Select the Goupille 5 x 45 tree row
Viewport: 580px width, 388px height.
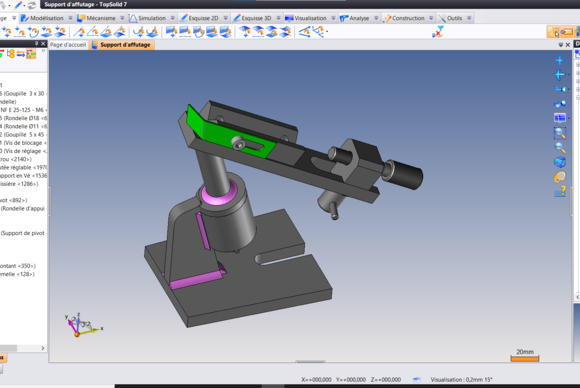tap(24, 135)
